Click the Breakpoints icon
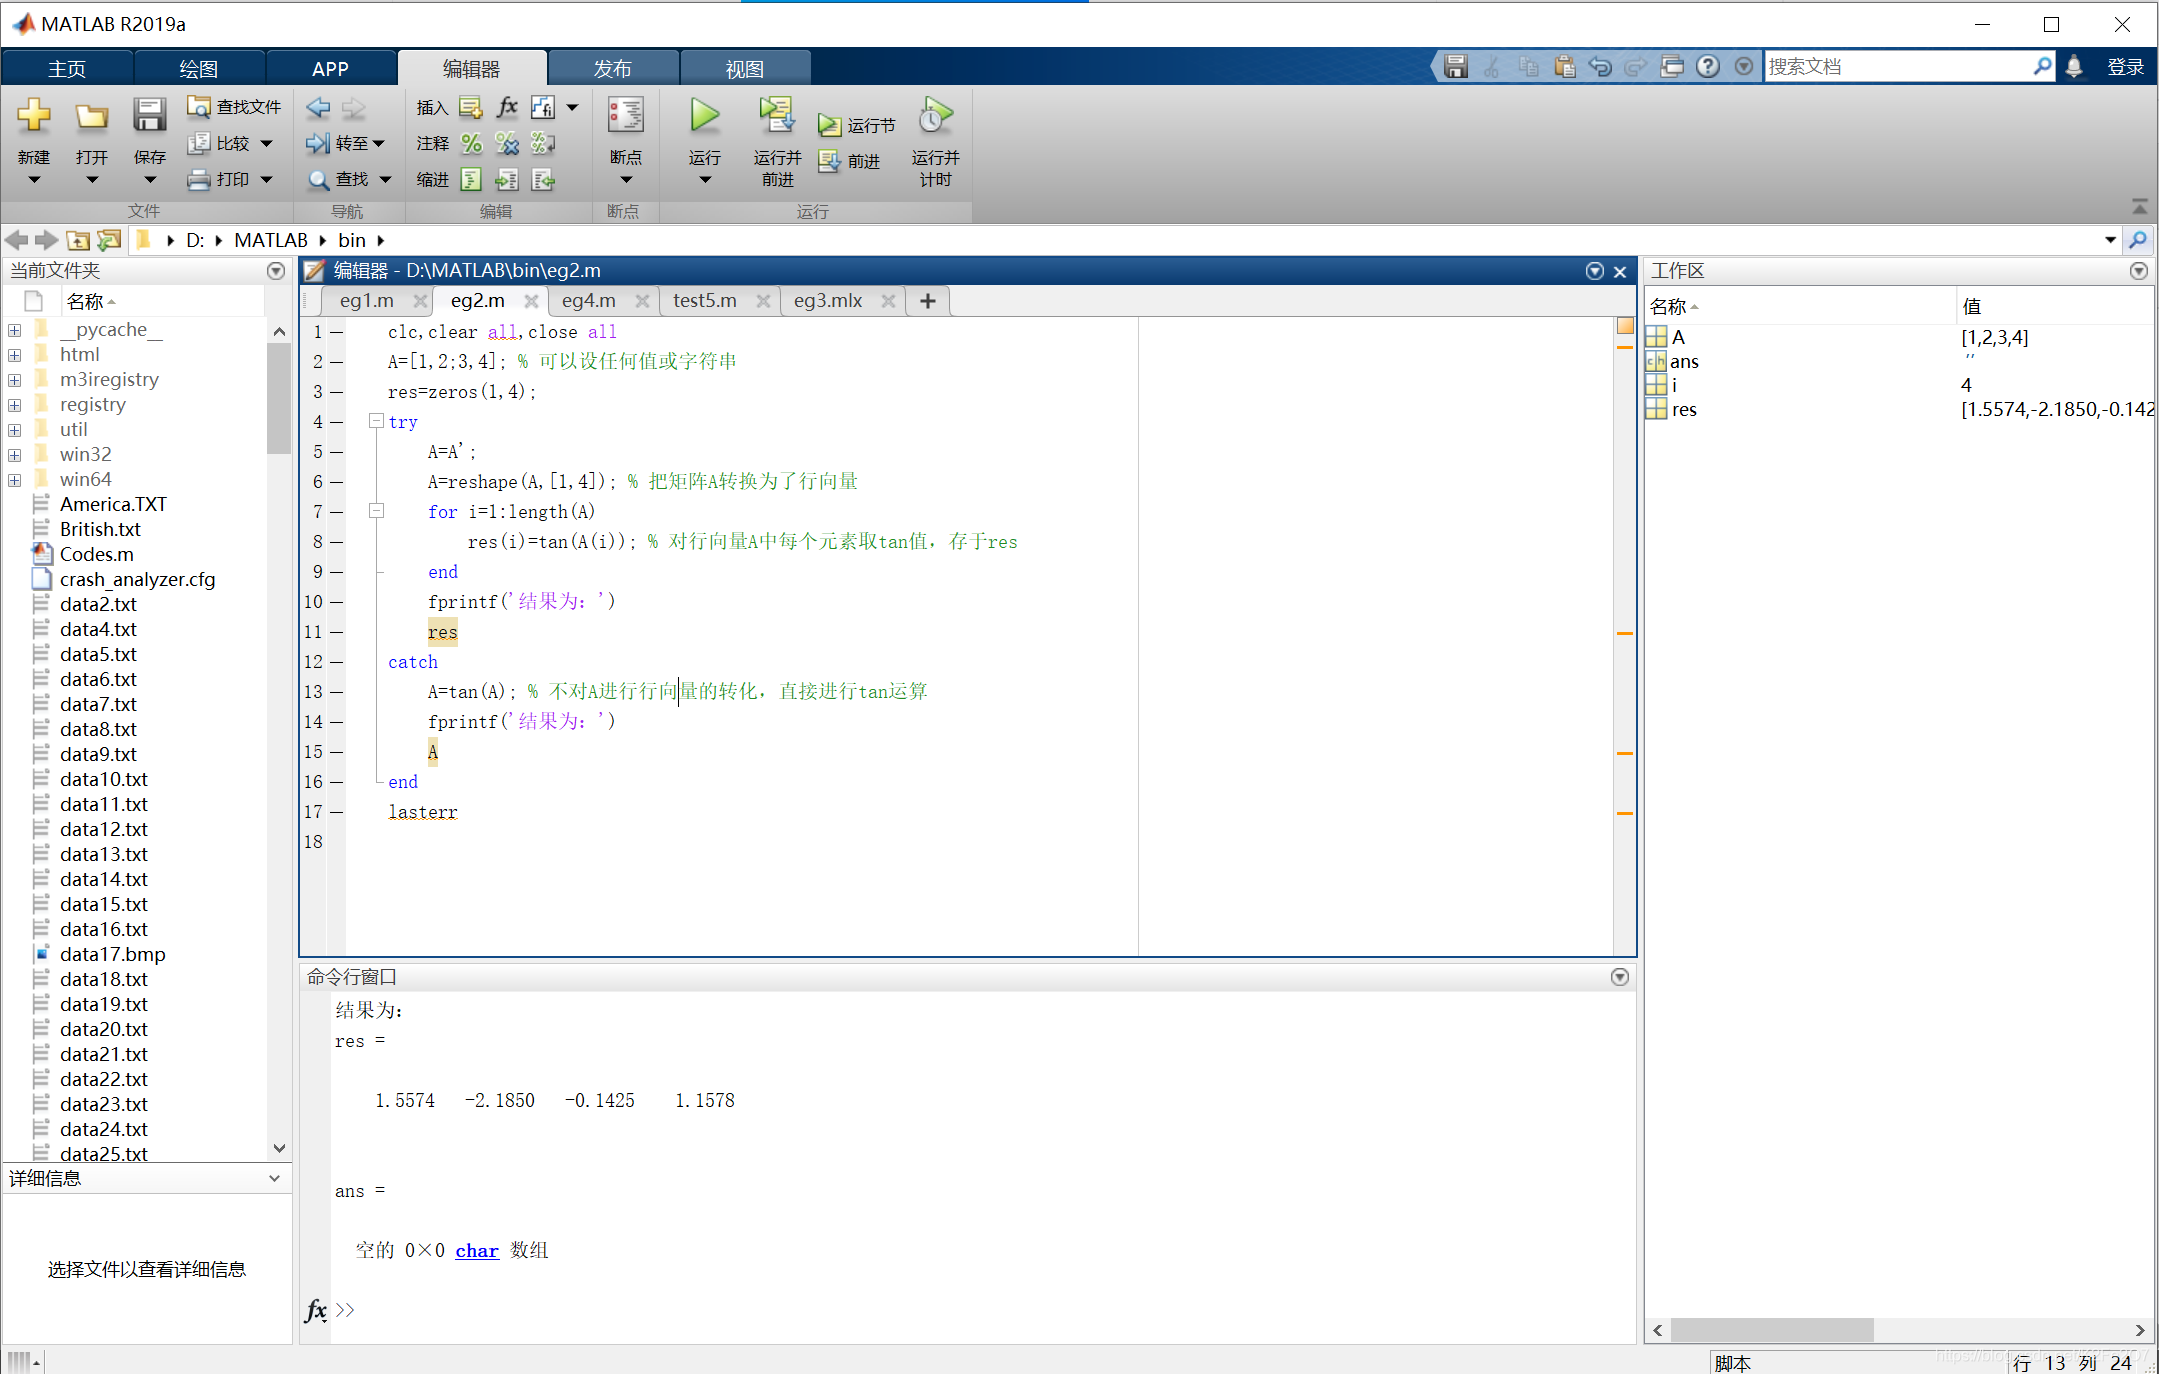Viewport: 2159px width, 1374px height. coord(625,117)
